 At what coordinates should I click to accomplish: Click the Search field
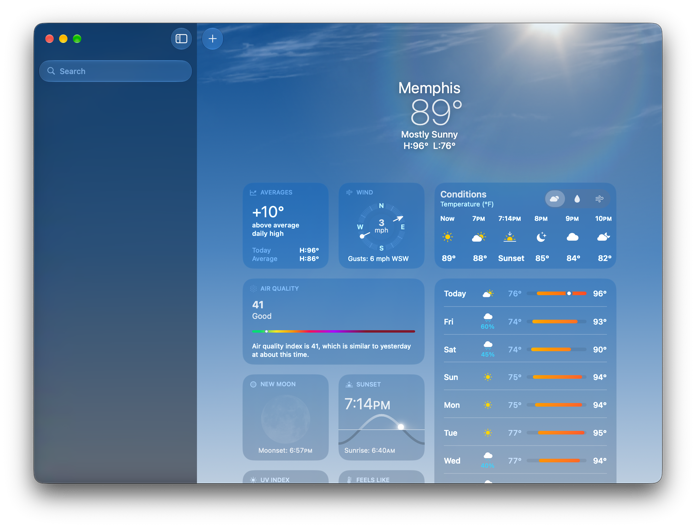115,71
